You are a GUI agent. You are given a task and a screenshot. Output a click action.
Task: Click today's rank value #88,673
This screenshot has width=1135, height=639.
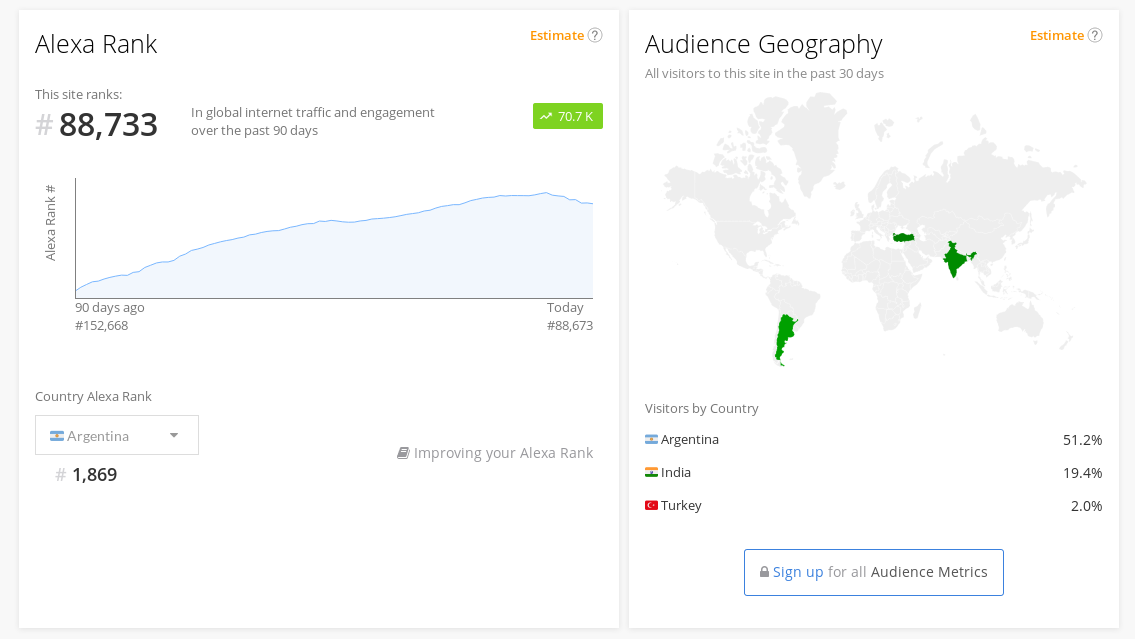(570, 326)
